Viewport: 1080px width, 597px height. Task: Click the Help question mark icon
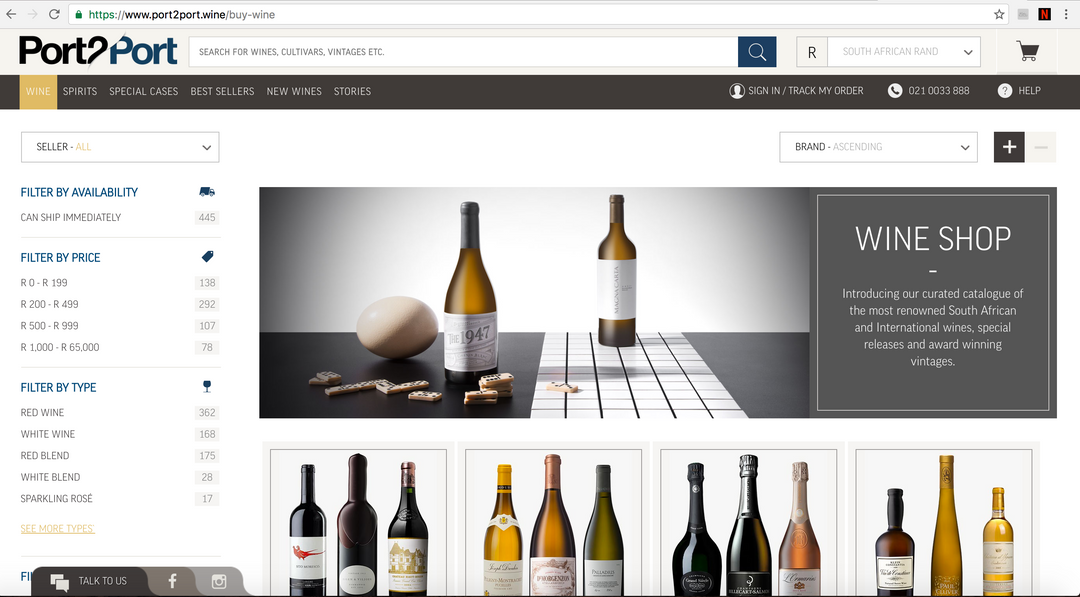(x=1005, y=91)
